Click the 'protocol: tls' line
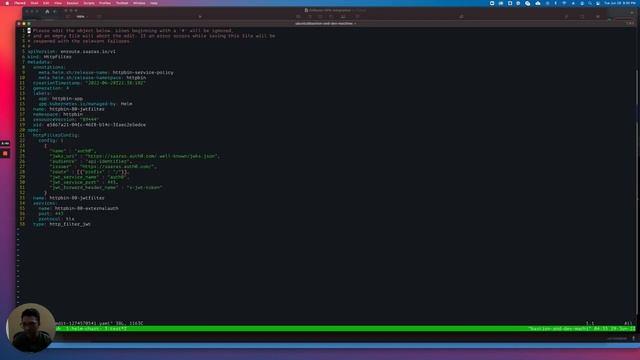 click(x=56, y=219)
